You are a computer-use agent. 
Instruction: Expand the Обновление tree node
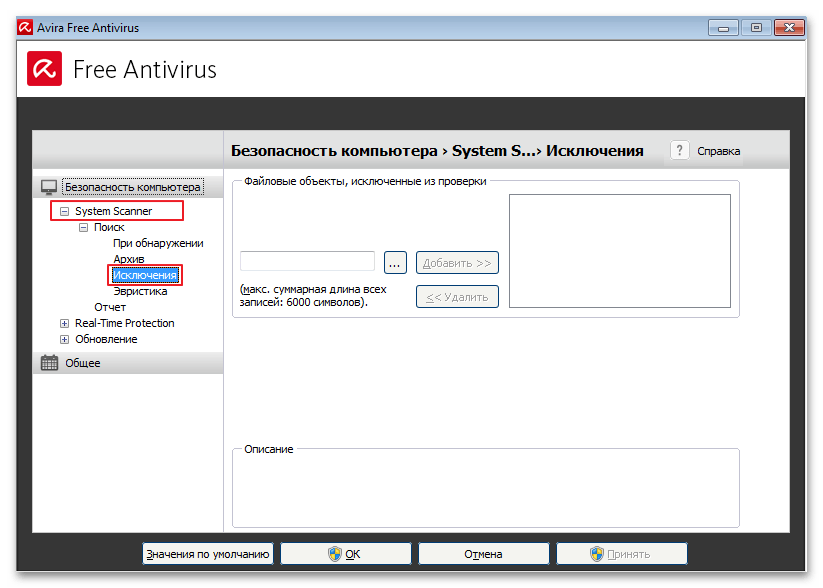point(65,339)
